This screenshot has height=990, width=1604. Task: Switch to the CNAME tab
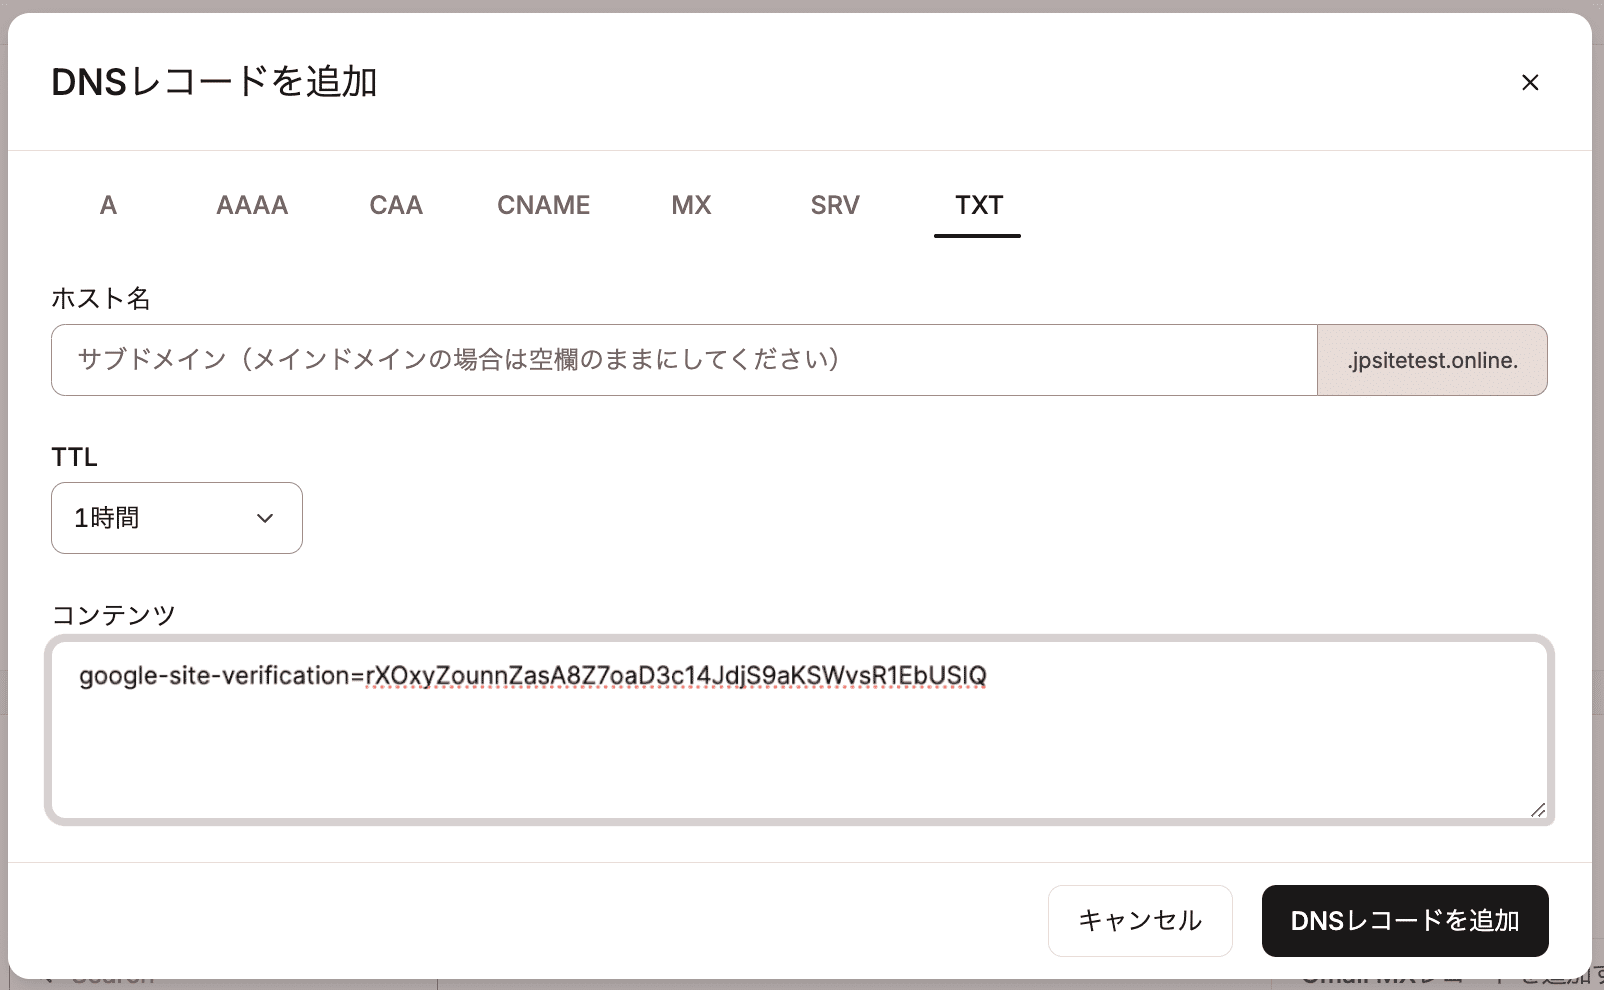tap(543, 205)
